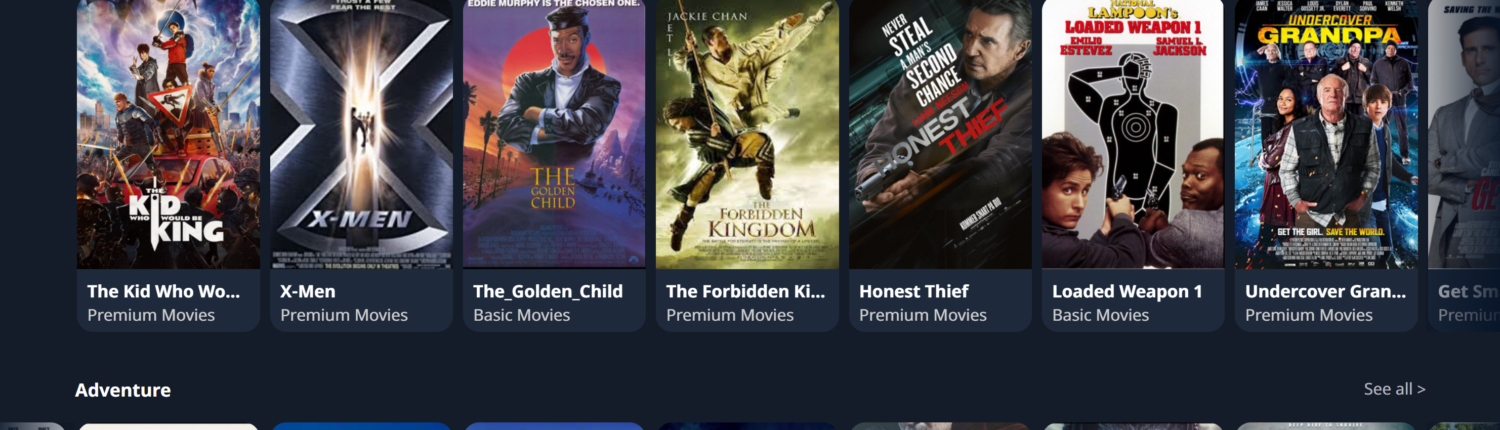Open The Forbidden Kingdom poster

click(747, 134)
